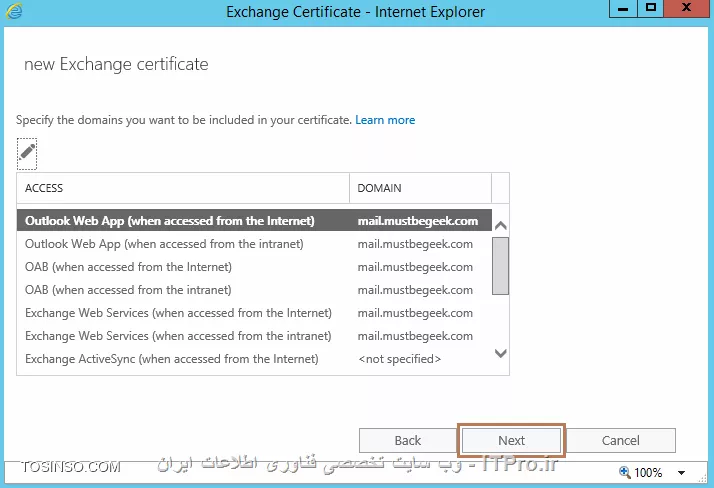
Task: Select OAB (when accessed from the intranet) row
Action: pos(254,290)
